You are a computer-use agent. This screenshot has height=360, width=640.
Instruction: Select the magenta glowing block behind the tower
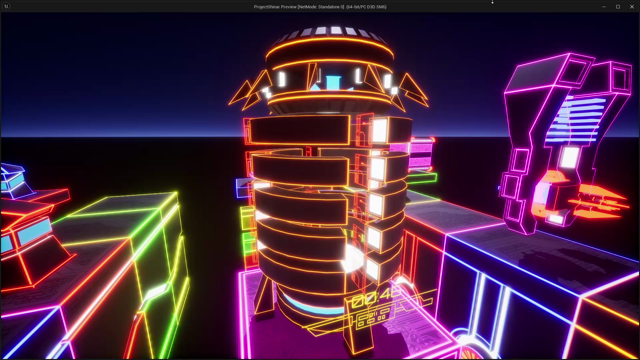point(420,154)
